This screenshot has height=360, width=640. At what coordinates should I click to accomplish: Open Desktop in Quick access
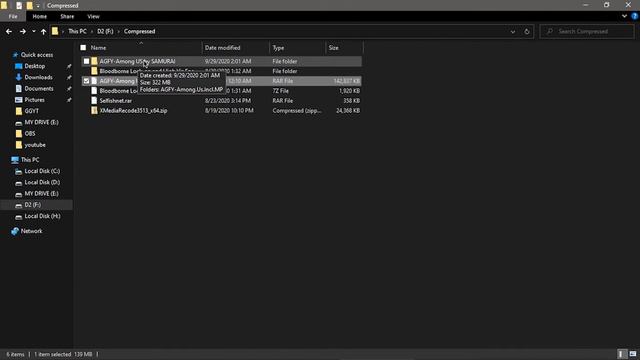coord(35,66)
